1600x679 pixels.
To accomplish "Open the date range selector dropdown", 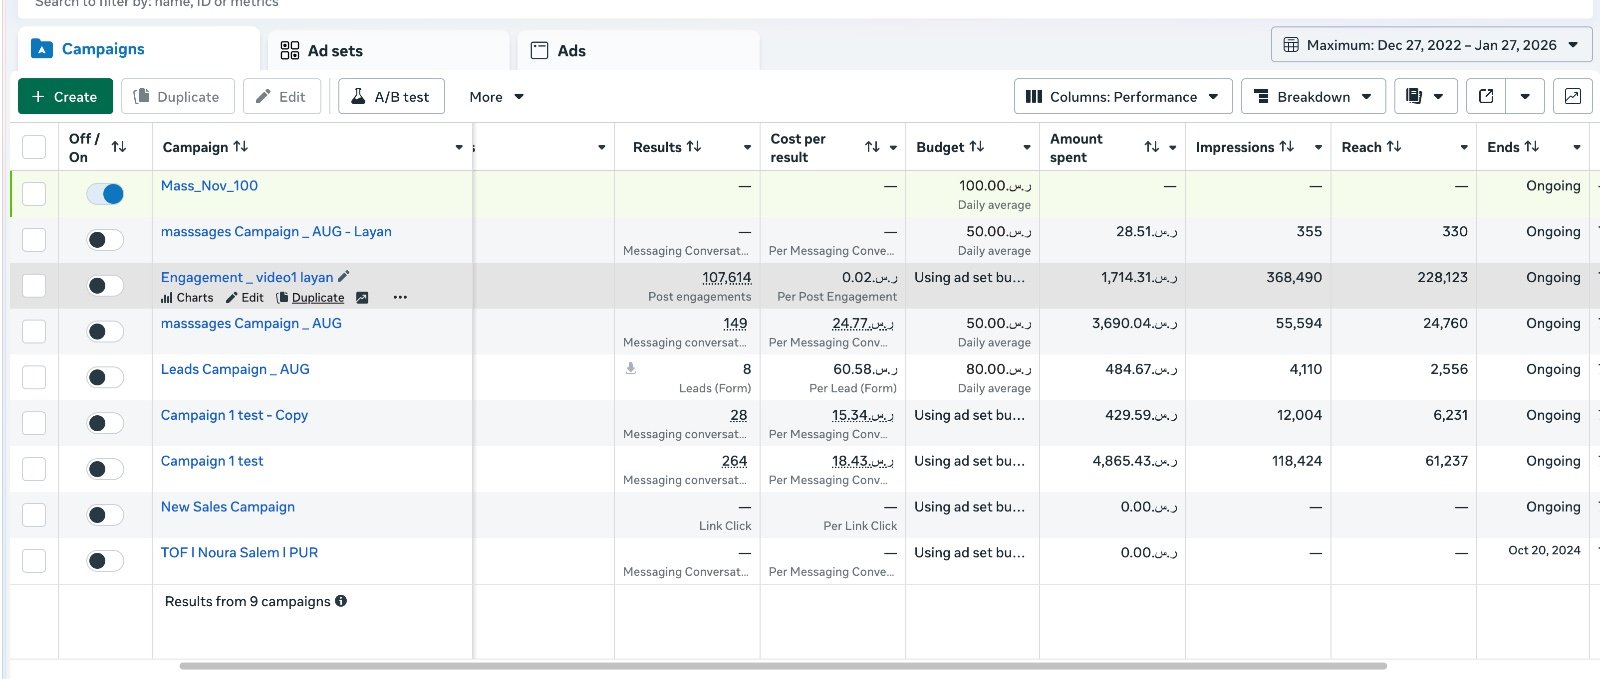I will coord(1431,45).
